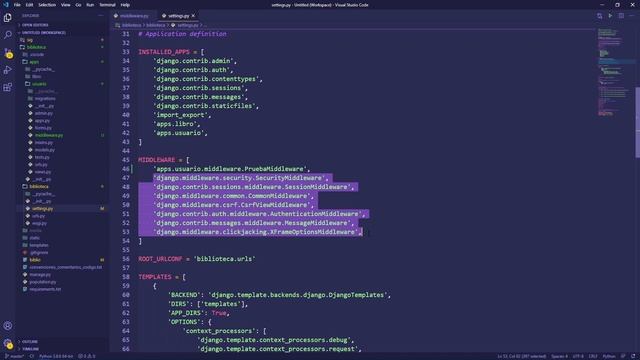Expand the Open Editors section

[x=35, y=25]
